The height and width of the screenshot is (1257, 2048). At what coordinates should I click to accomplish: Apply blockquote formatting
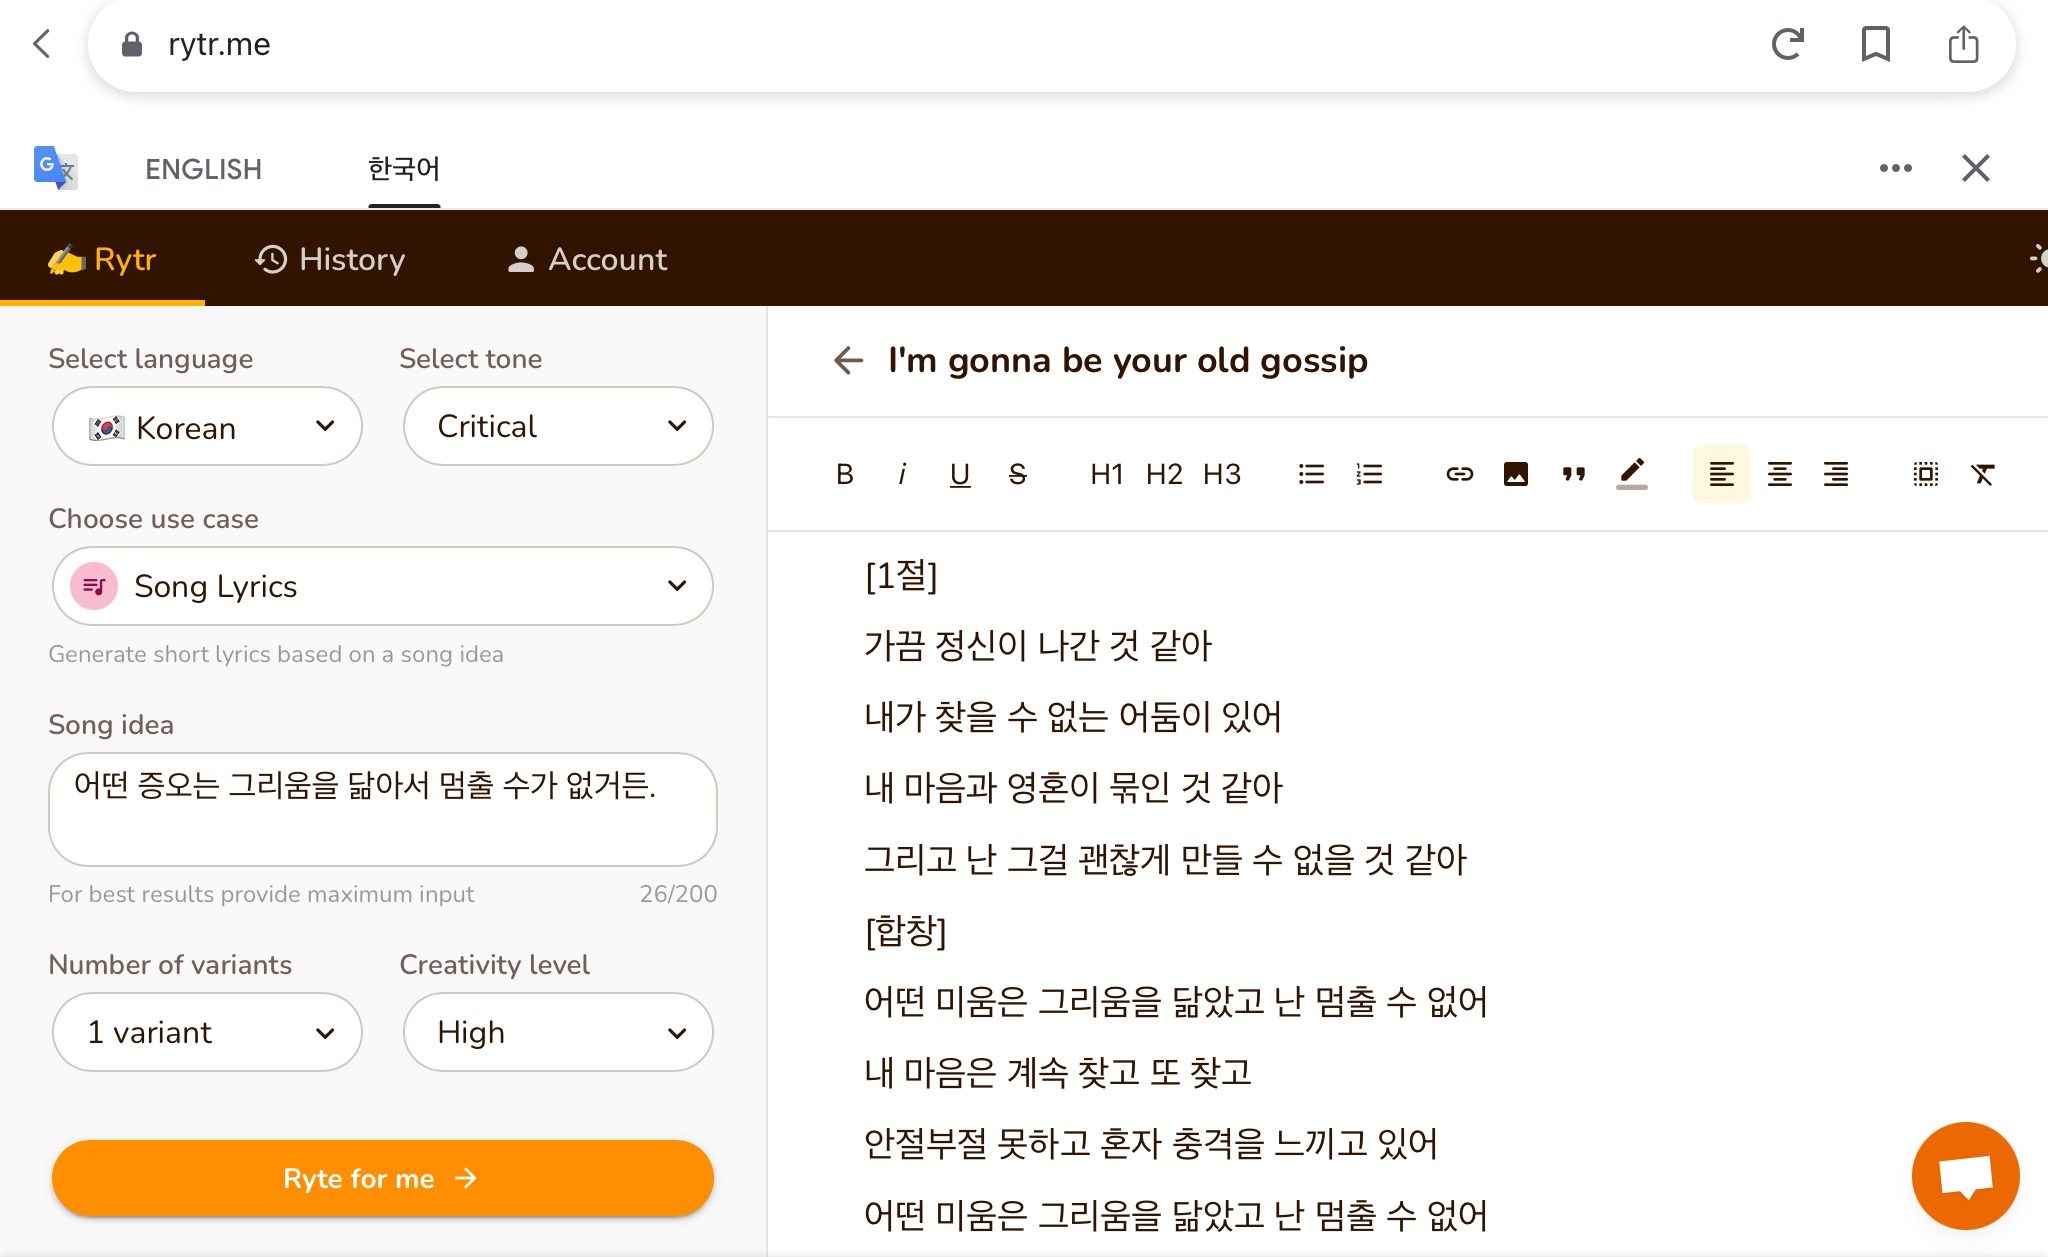pos(1574,474)
